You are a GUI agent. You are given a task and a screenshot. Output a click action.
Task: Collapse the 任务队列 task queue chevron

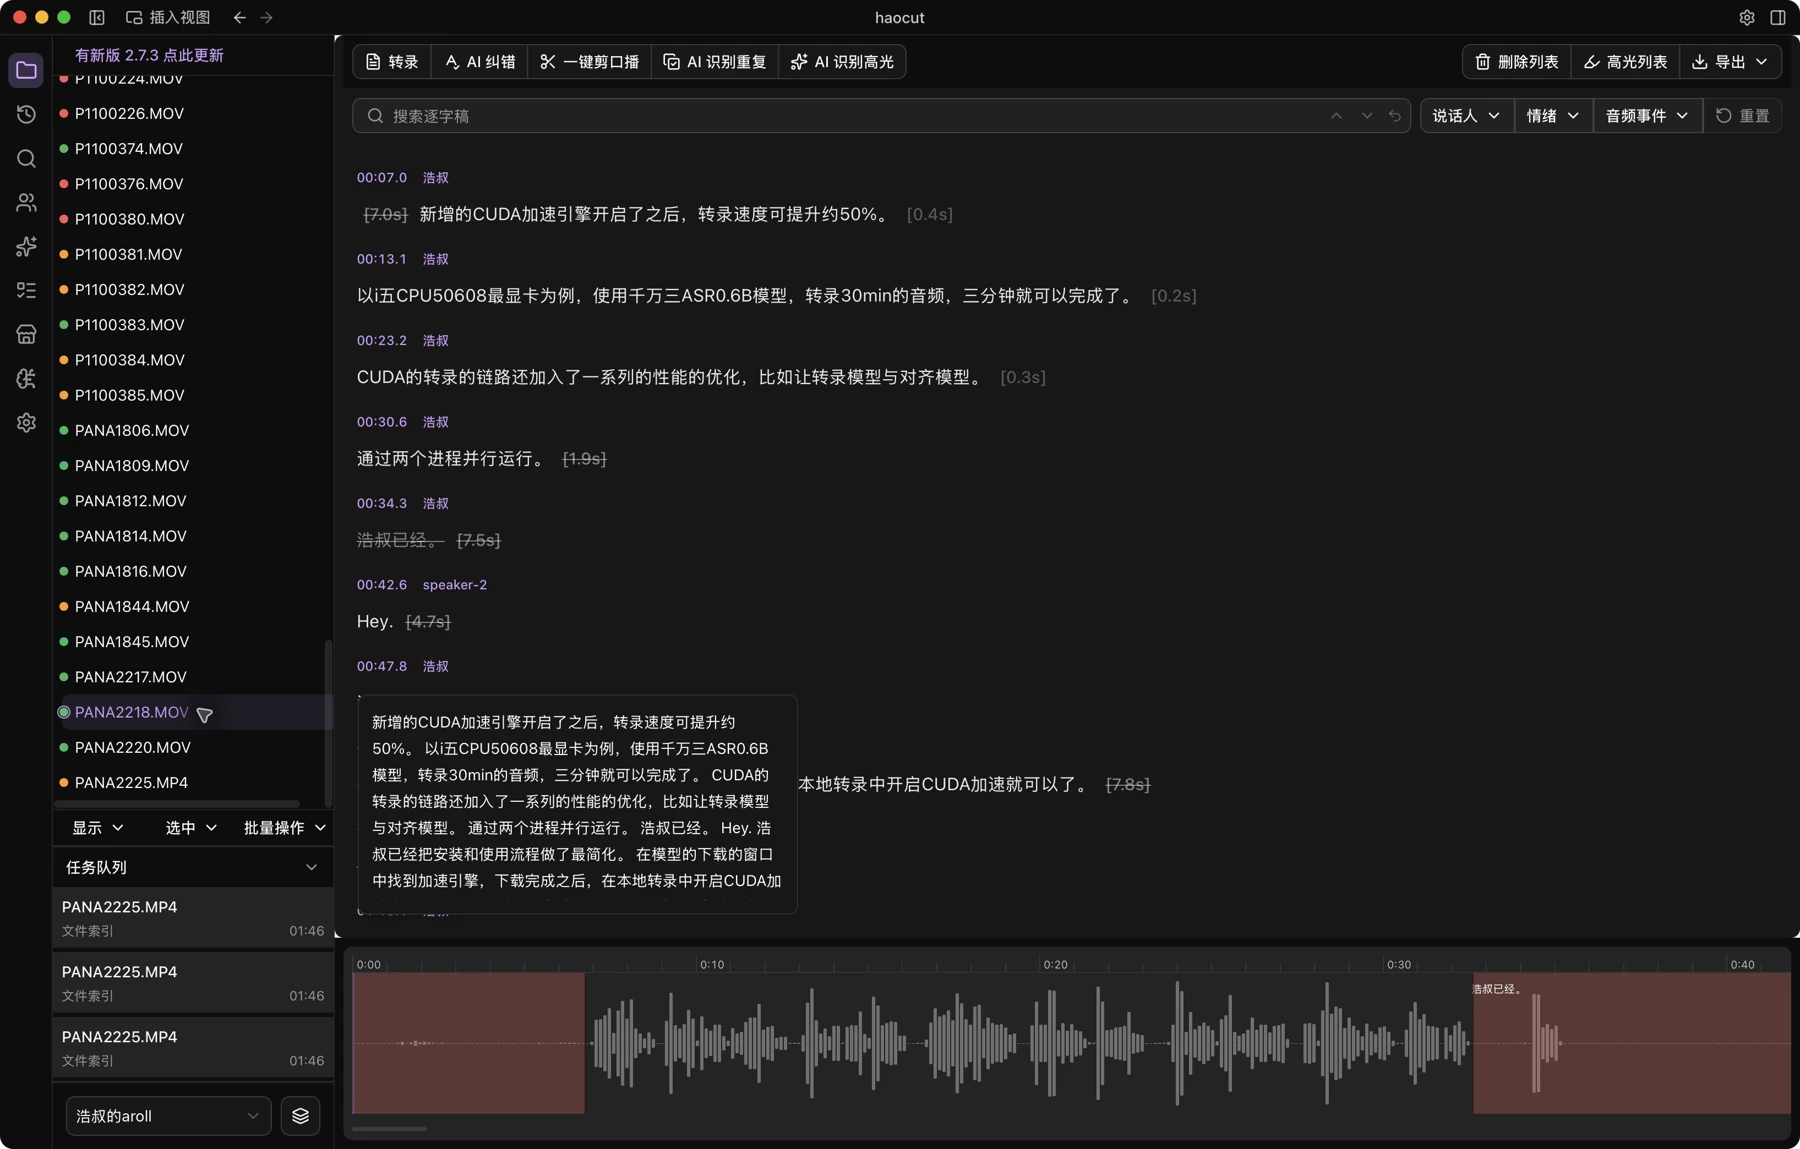311,868
